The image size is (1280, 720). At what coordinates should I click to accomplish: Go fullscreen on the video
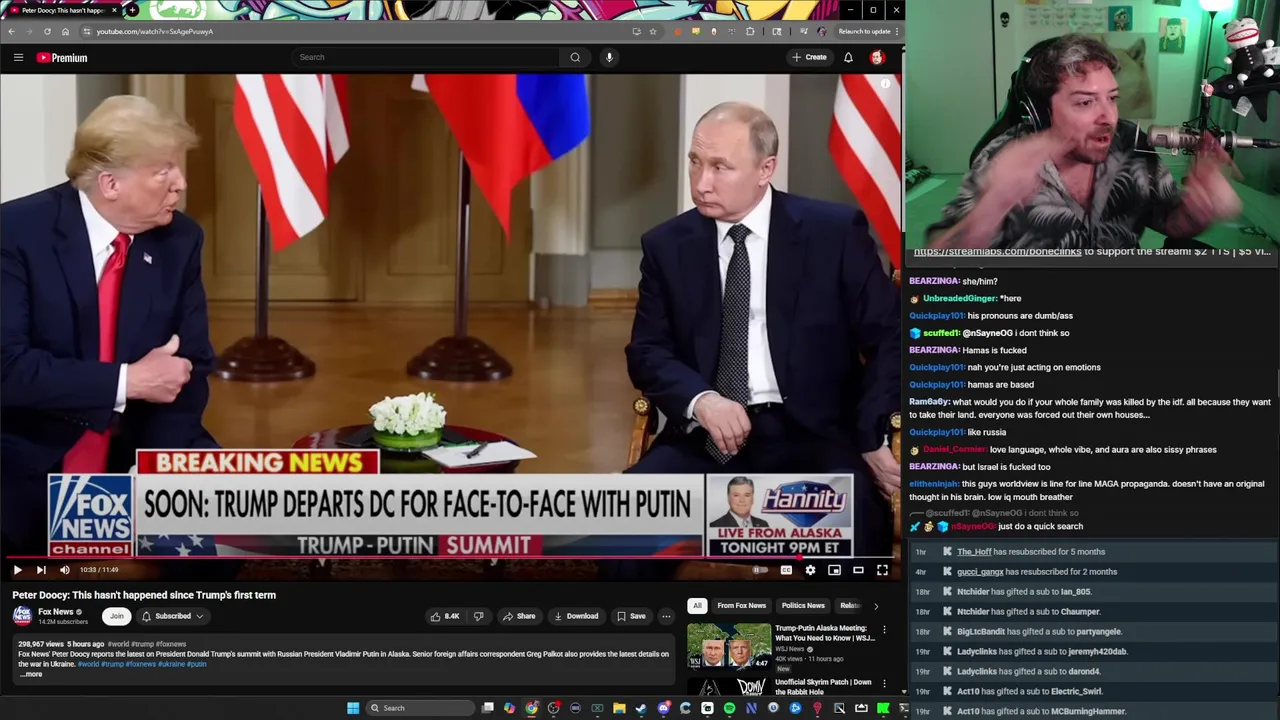tap(882, 570)
